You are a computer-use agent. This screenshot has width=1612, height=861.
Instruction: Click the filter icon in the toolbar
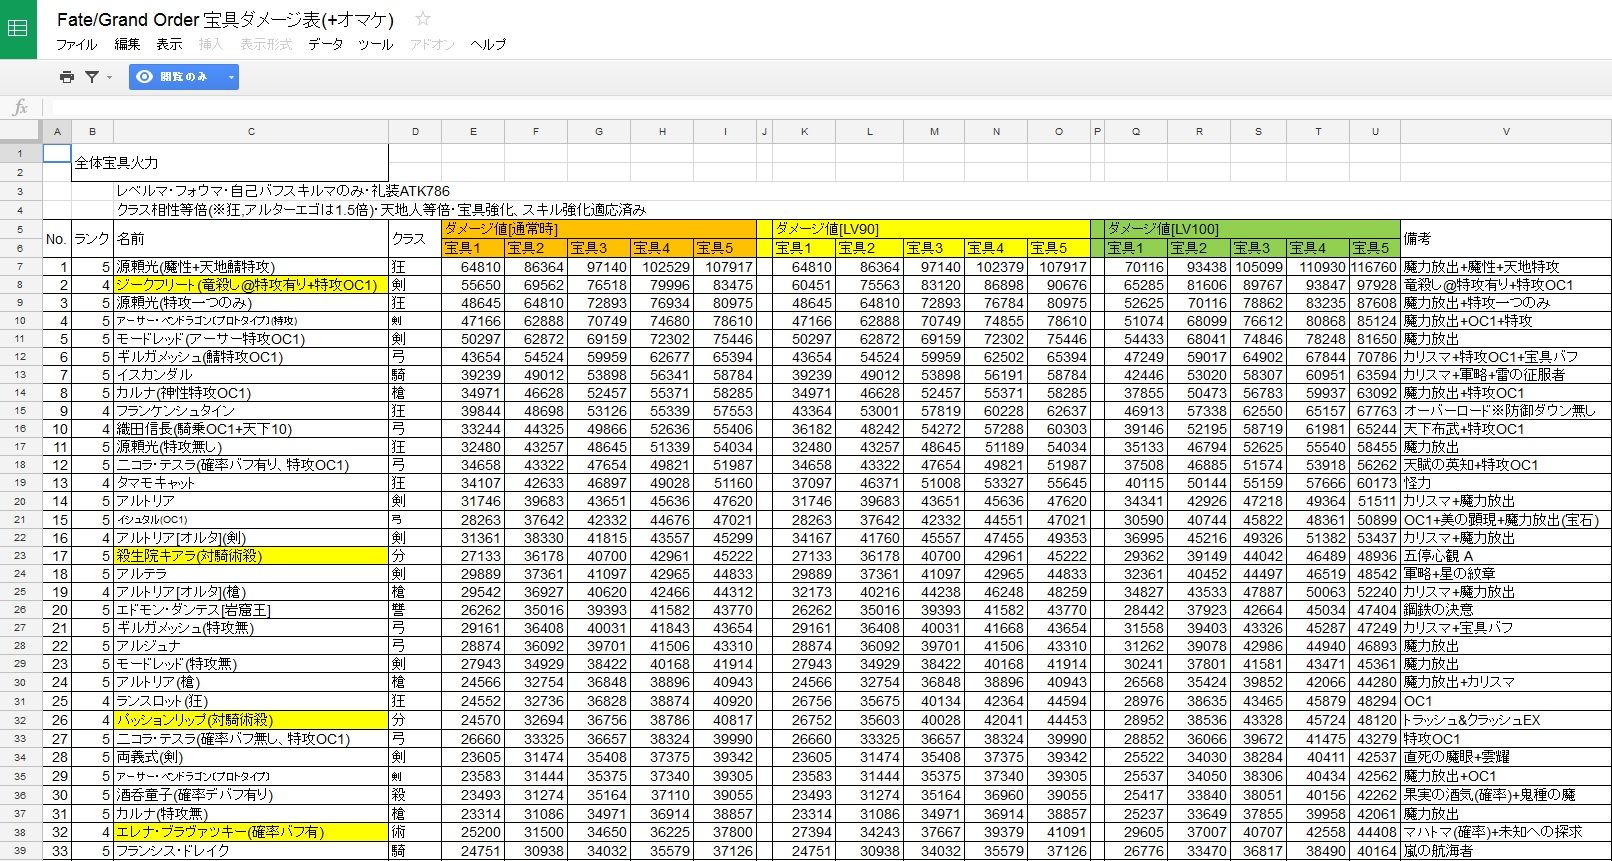pyautogui.click(x=92, y=77)
